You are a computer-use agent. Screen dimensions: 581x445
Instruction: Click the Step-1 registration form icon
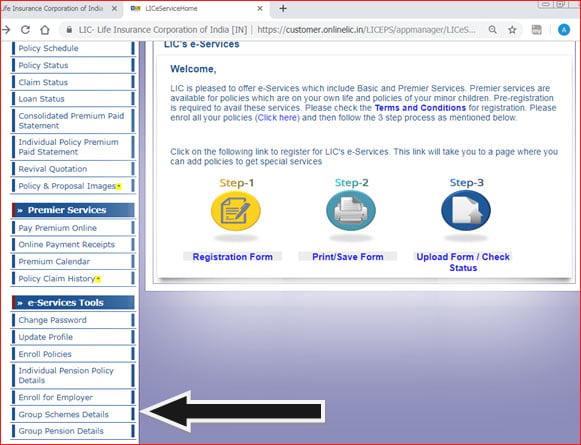tap(236, 211)
